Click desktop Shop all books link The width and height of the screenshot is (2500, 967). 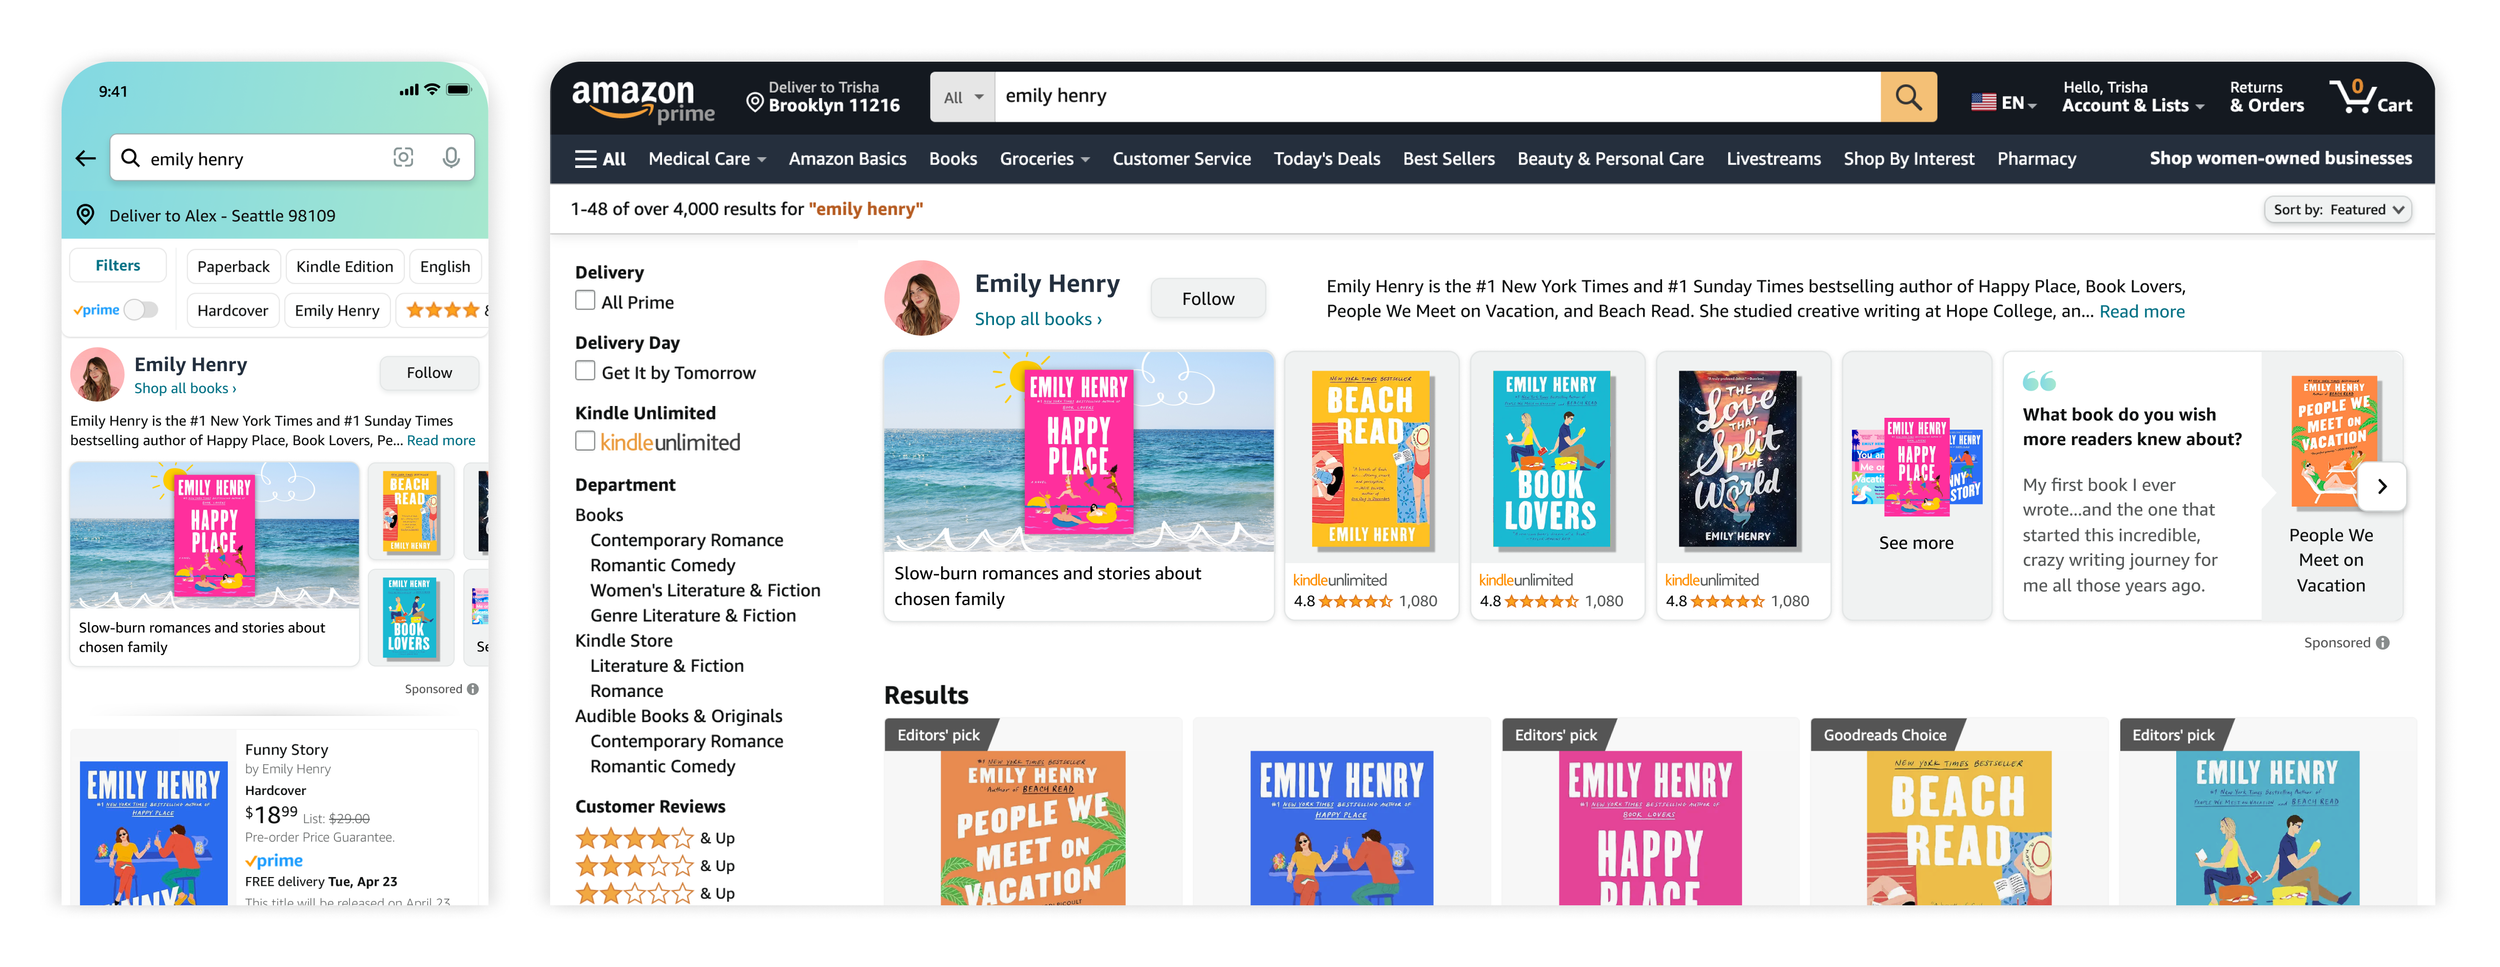(x=1038, y=318)
